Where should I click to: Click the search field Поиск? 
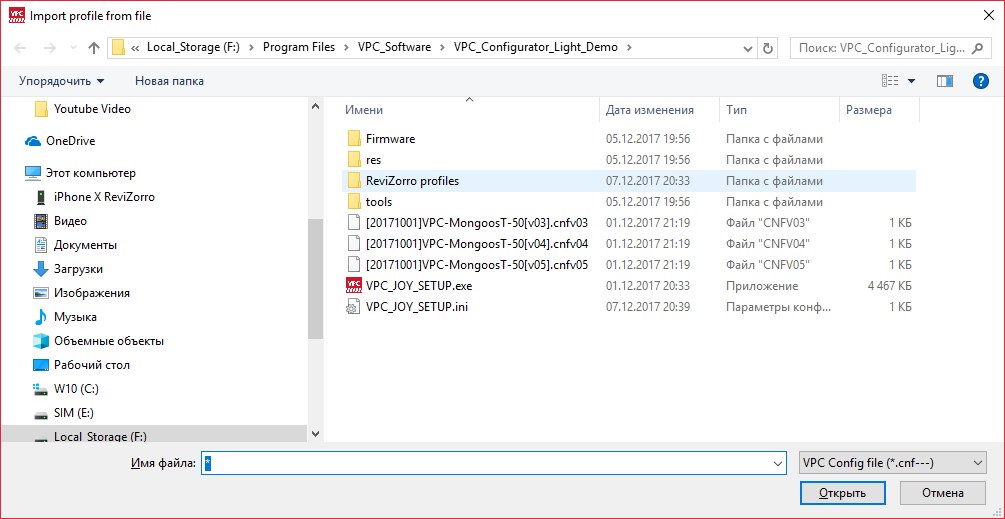coord(890,48)
